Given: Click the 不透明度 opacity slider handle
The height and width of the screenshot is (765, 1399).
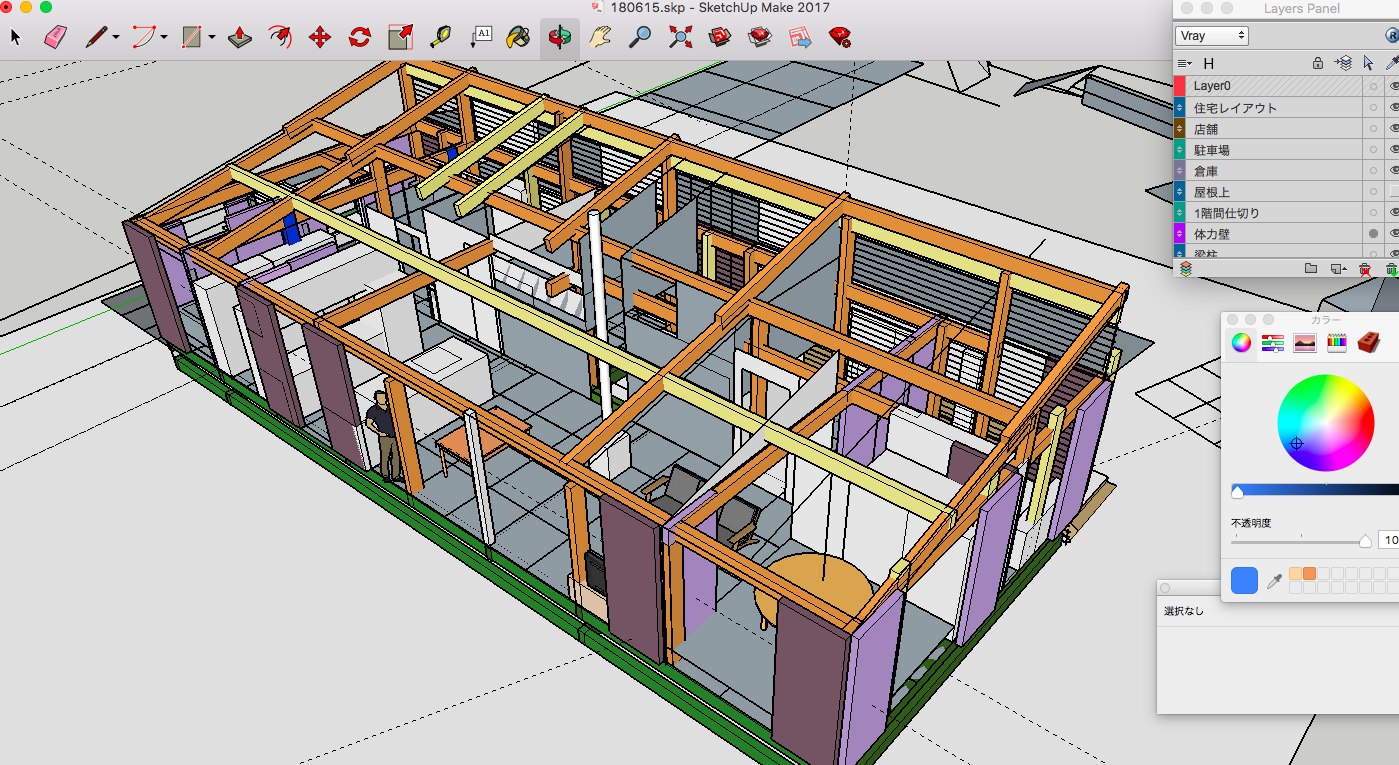Looking at the screenshot, I should coord(1365,541).
